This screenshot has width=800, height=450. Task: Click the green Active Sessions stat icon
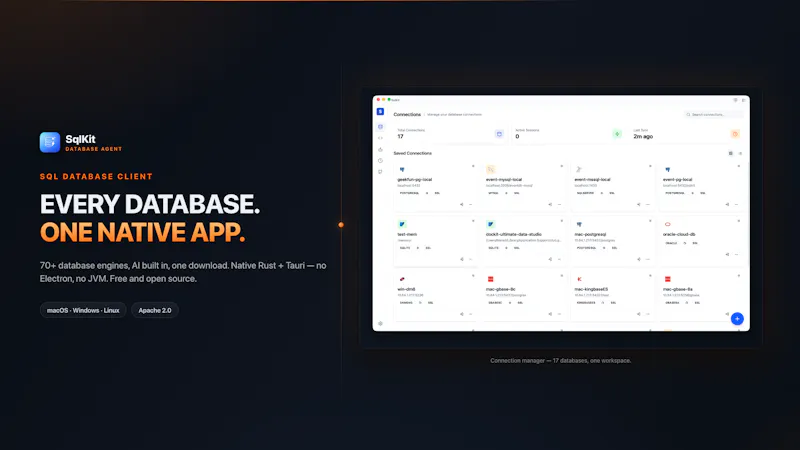[617, 134]
